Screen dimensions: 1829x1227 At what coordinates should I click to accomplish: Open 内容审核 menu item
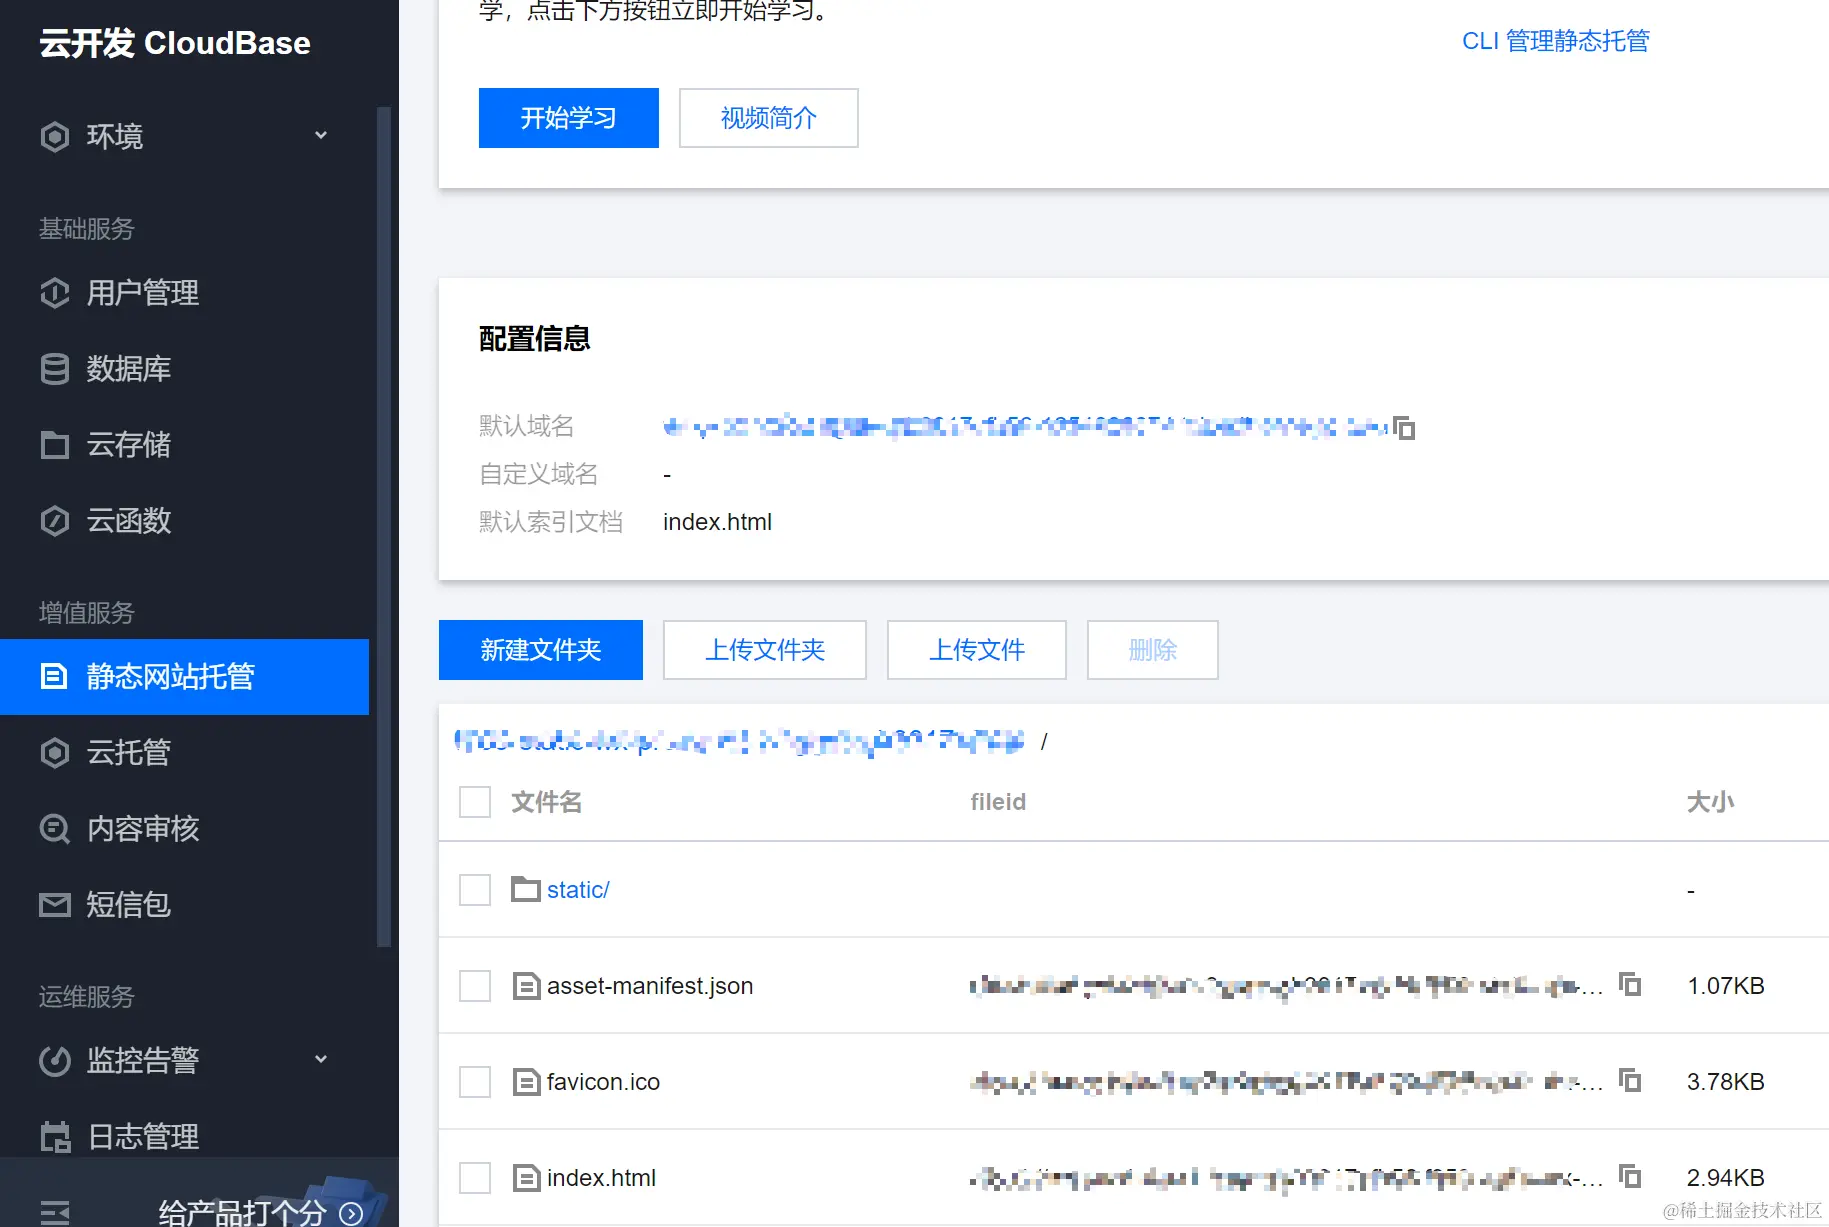point(184,829)
